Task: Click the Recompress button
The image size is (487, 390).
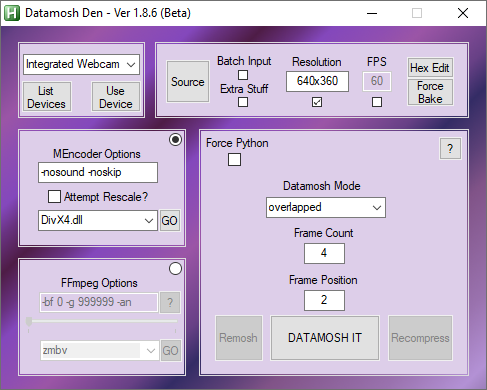Action: point(420,338)
